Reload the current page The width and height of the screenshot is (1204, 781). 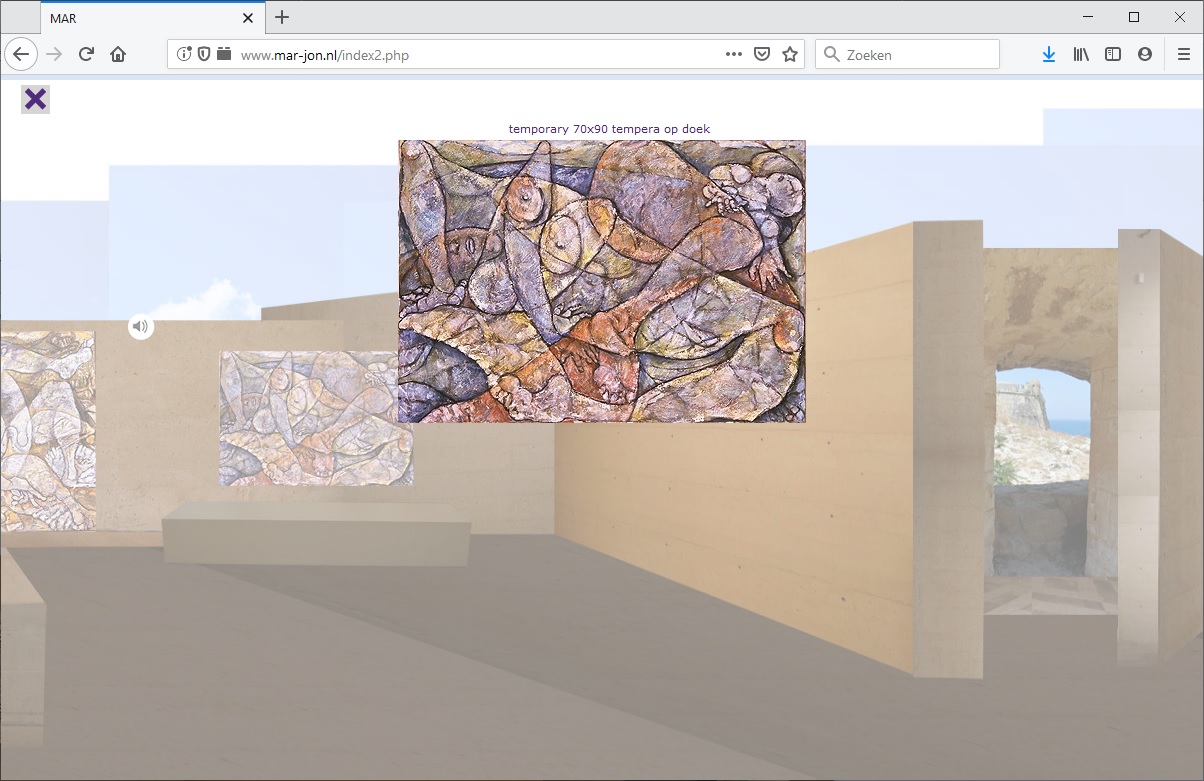pyautogui.click(x=86, y=55)
